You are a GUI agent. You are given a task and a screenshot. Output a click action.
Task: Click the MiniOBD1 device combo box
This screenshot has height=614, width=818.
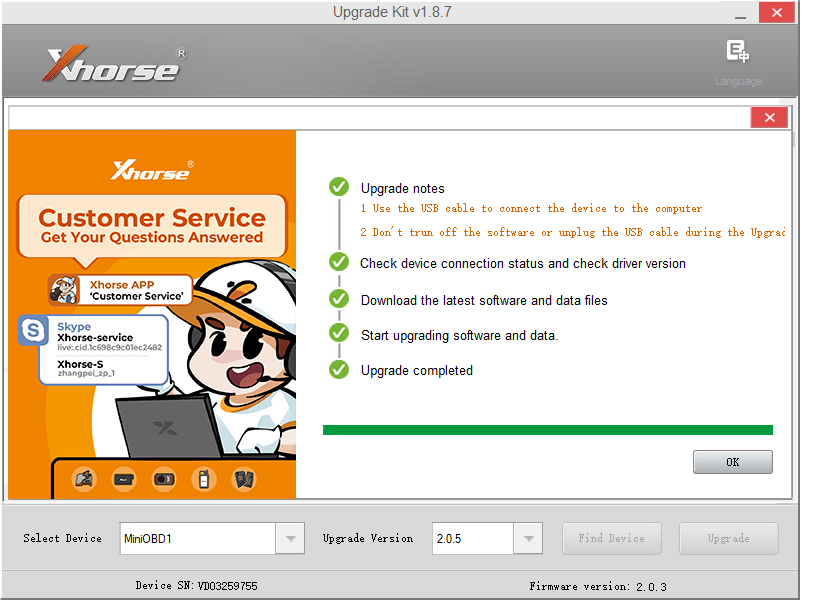(x=197, y=539)
